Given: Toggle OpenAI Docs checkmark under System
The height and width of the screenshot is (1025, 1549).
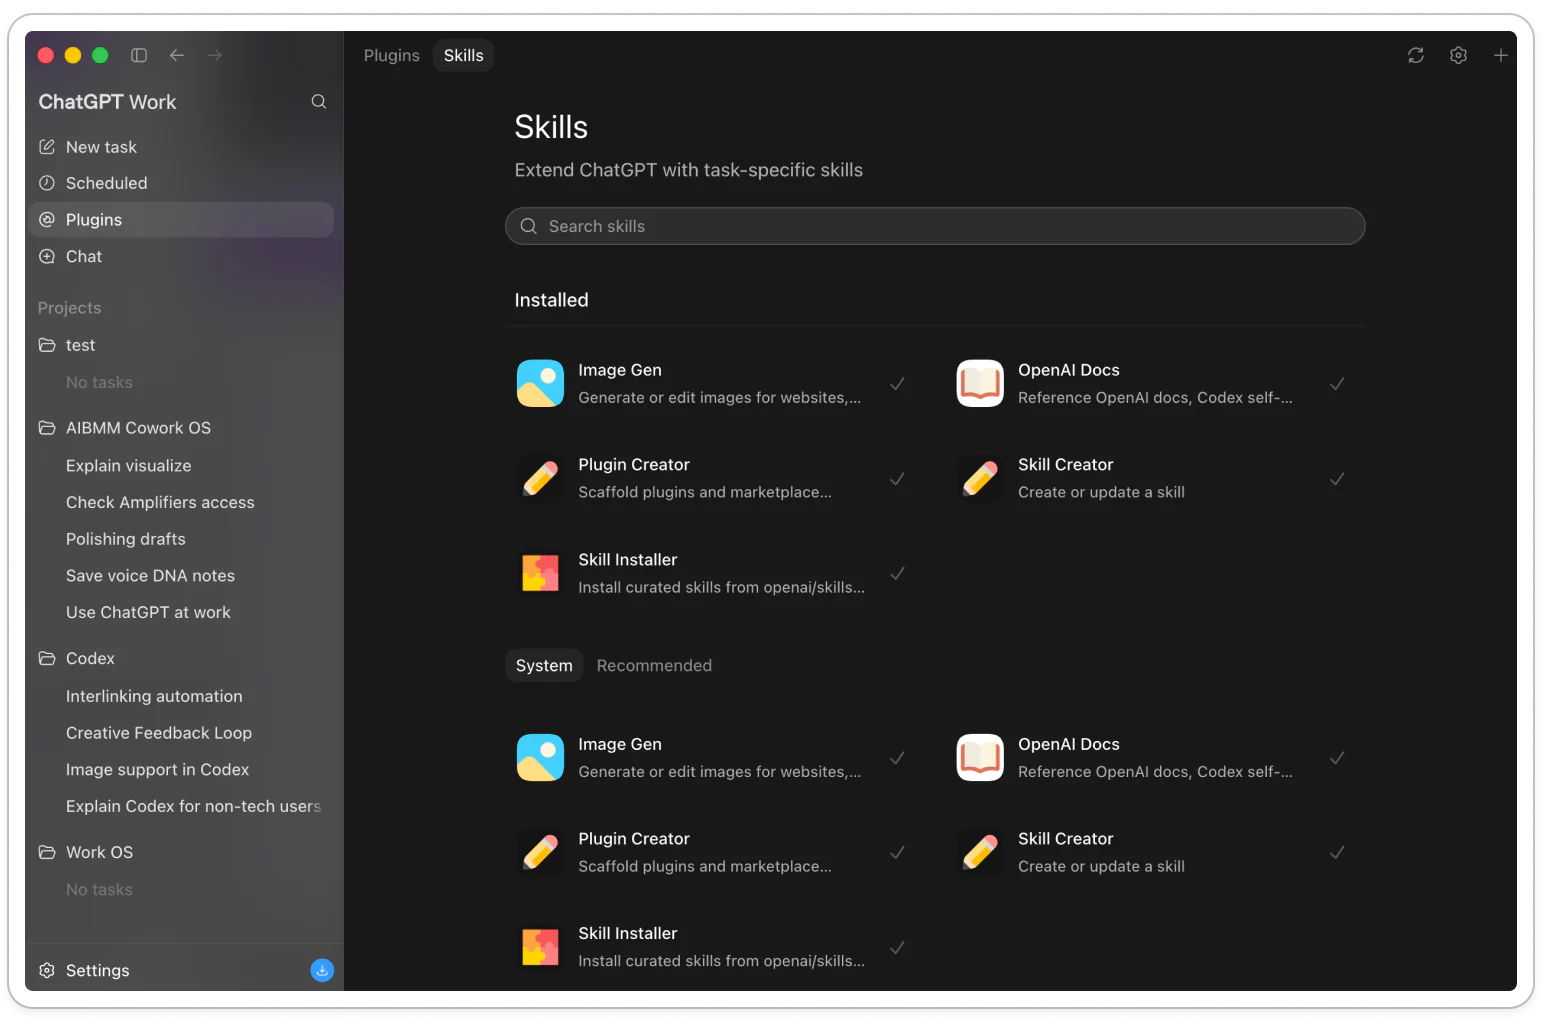Looking at the screenshot, I should 1337,758.
